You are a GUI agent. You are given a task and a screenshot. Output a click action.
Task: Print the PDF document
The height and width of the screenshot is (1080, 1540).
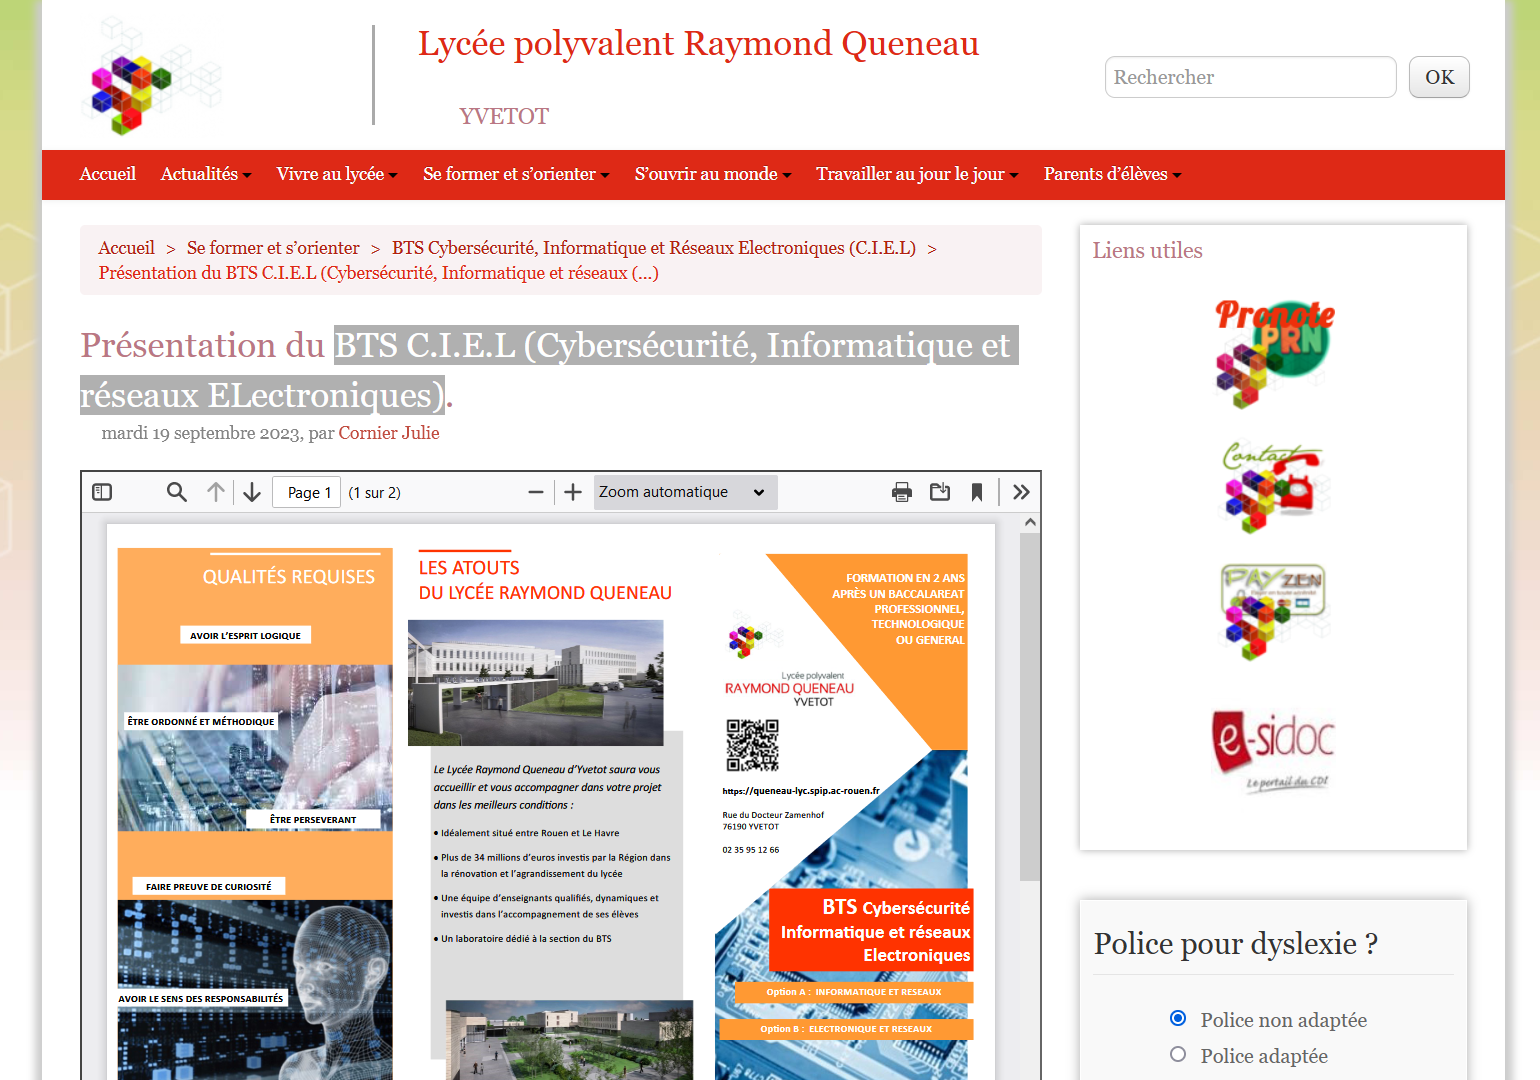point(902,492)
